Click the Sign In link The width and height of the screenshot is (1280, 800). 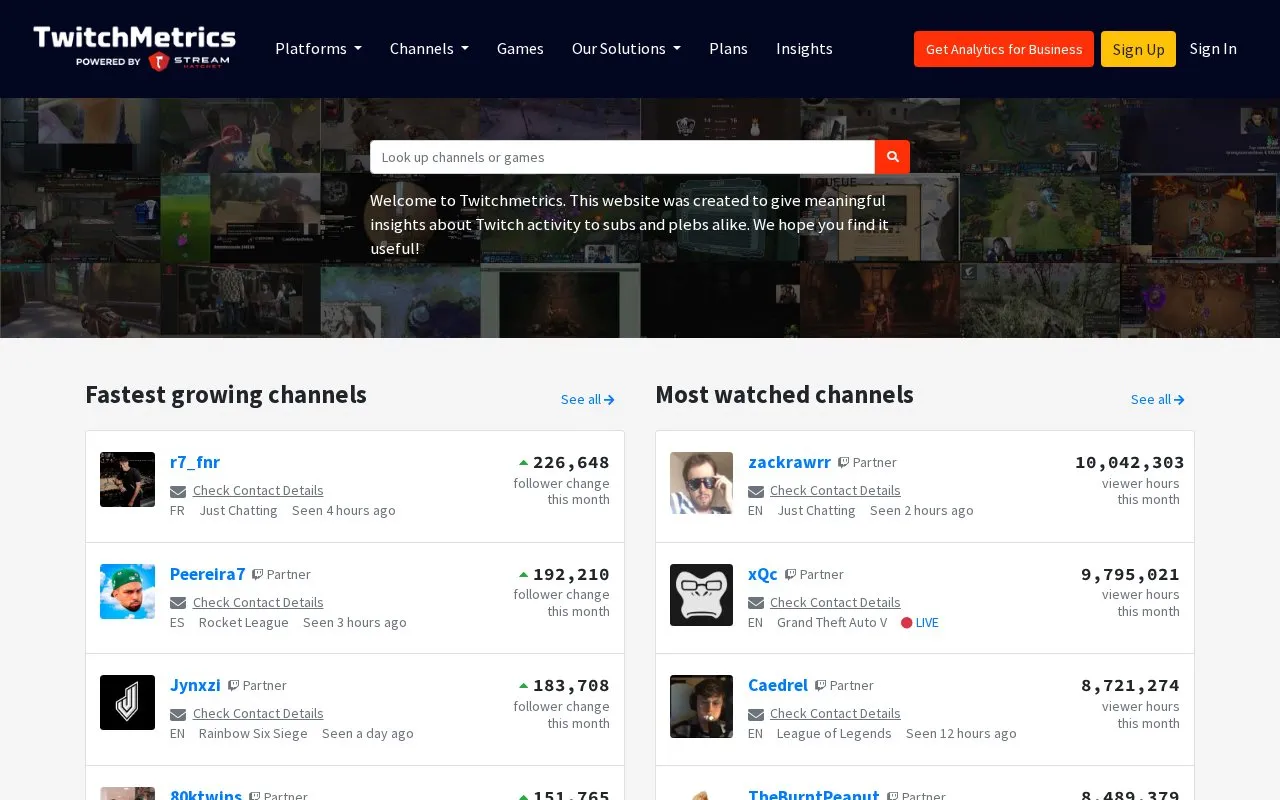pos(1213,48)
